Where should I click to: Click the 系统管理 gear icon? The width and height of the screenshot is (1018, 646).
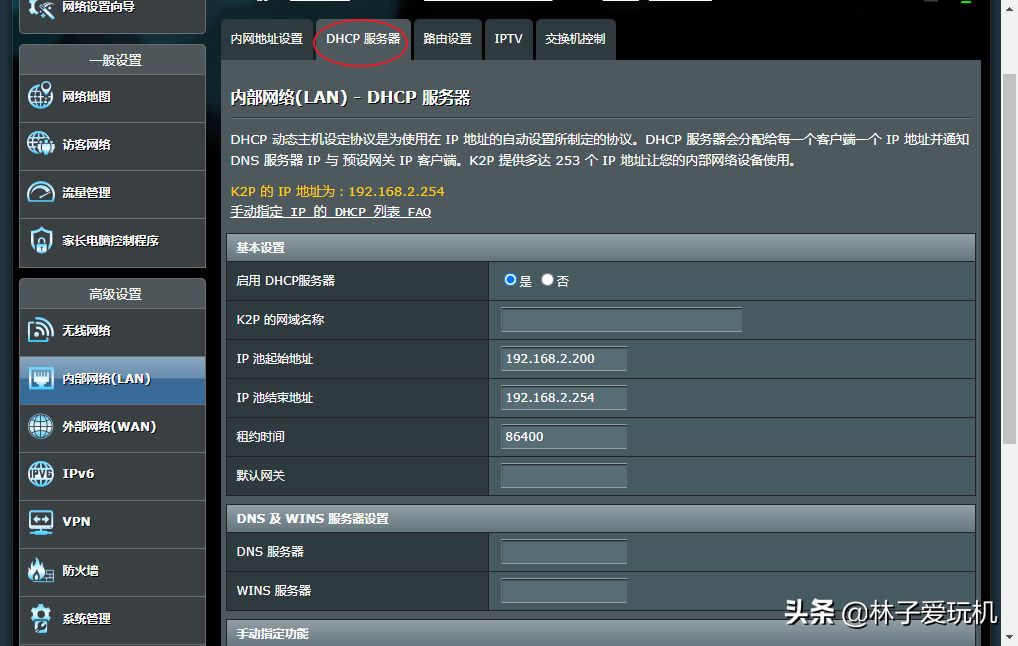click(41, 618)
